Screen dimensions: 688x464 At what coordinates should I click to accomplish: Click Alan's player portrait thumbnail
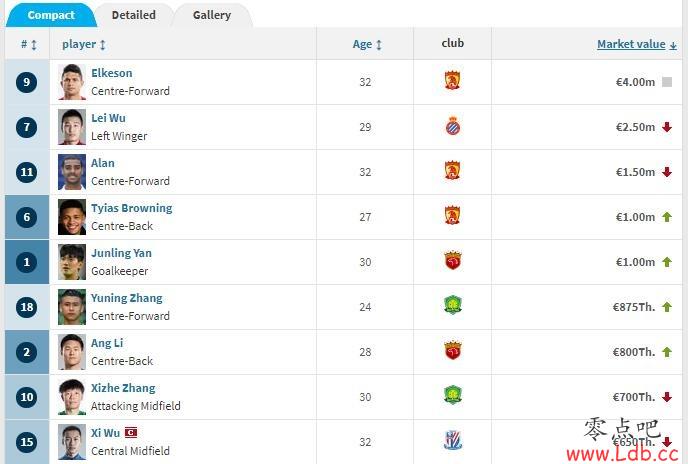[x=72, y=172]
